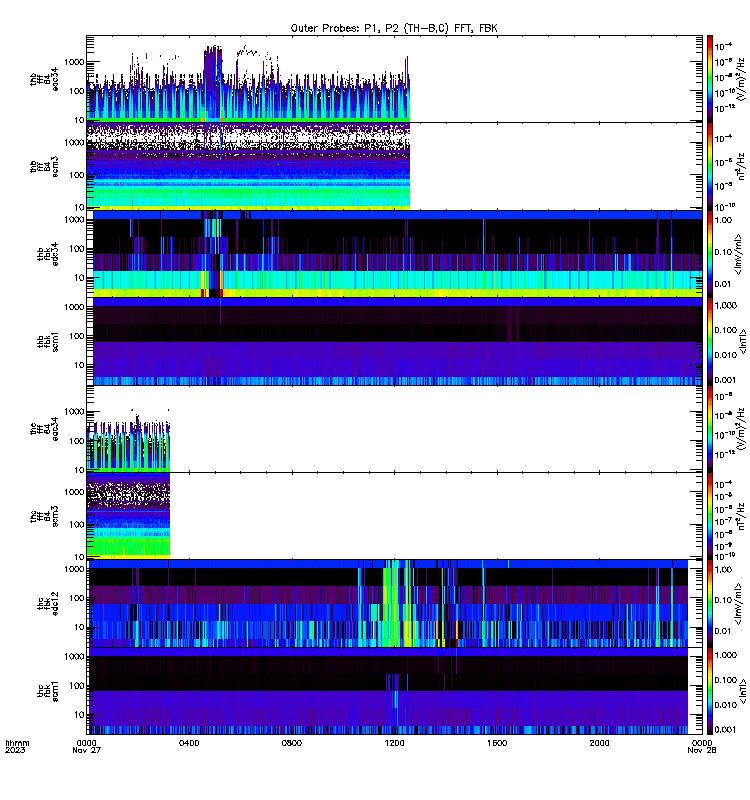Click the "thb fff 64 scm3" y-axis label
This screenshot has height=800, width=750.
coord(44,166)
